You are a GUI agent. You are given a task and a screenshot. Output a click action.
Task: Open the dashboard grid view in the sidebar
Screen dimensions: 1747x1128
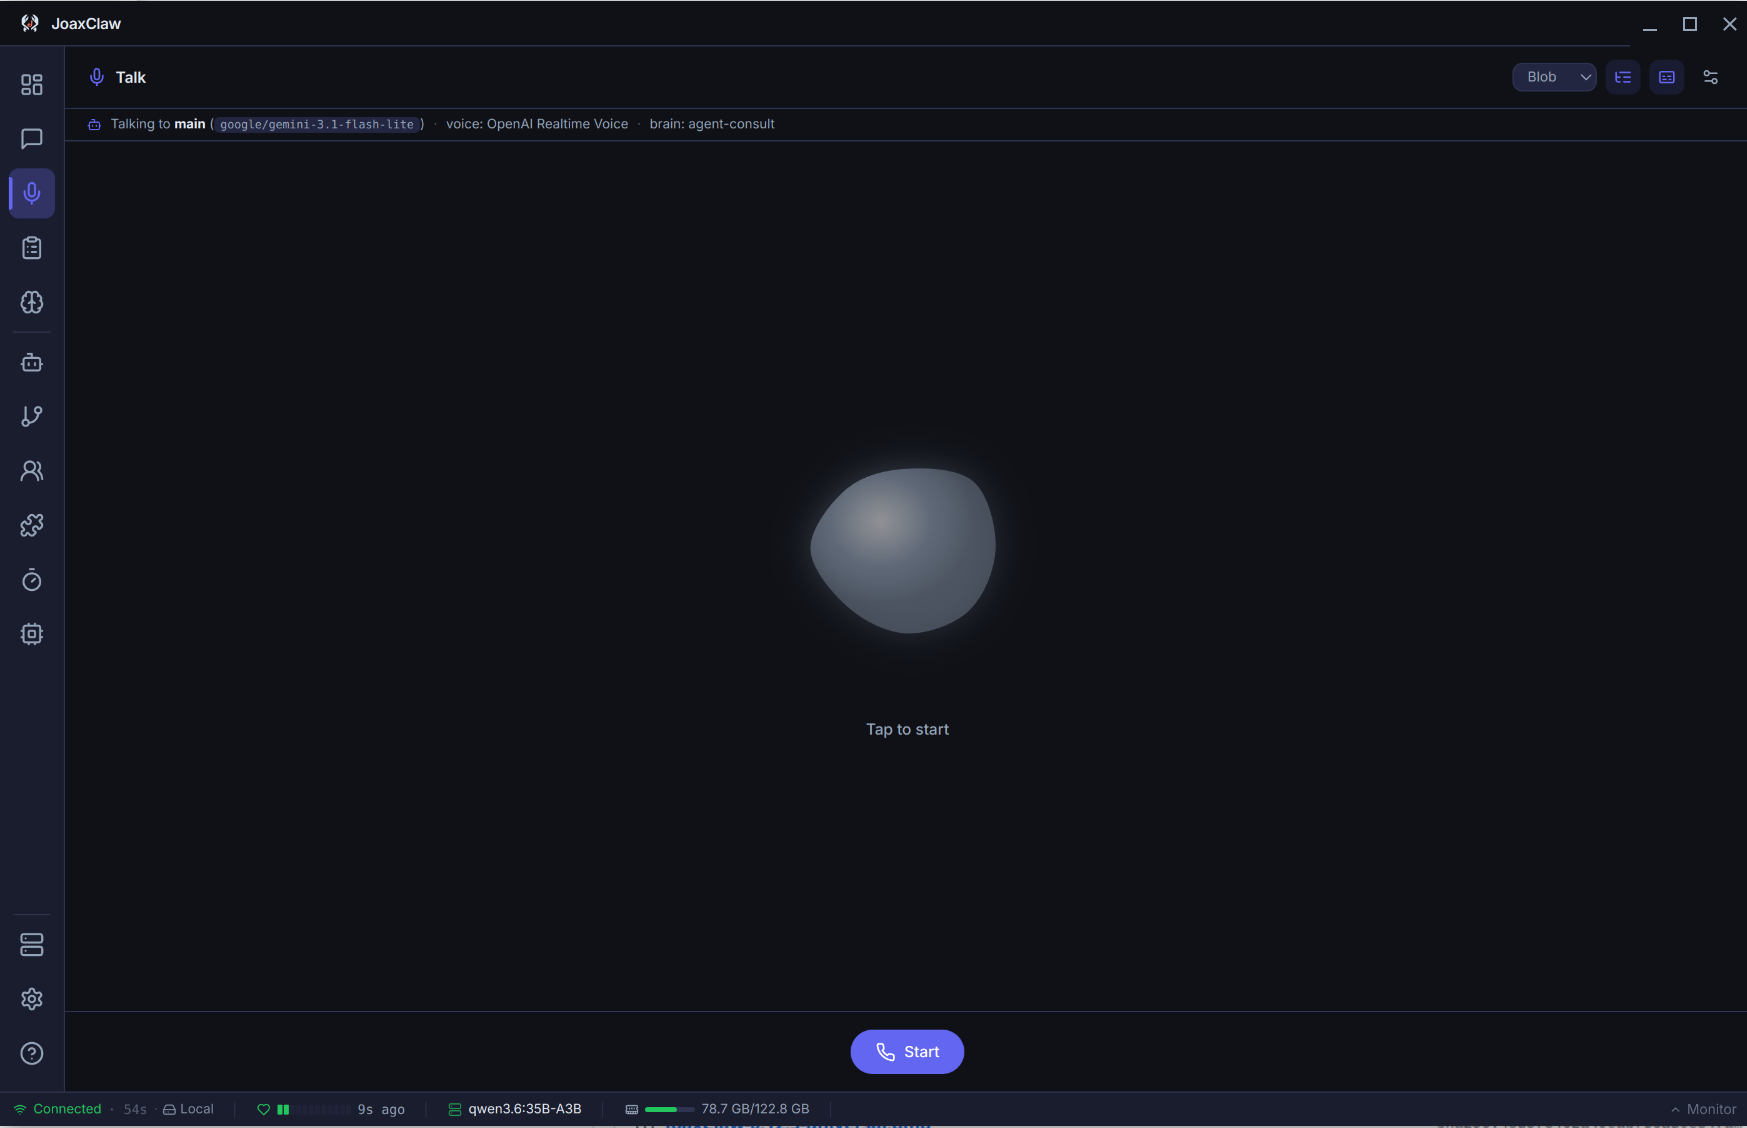[x=32, y=84]
